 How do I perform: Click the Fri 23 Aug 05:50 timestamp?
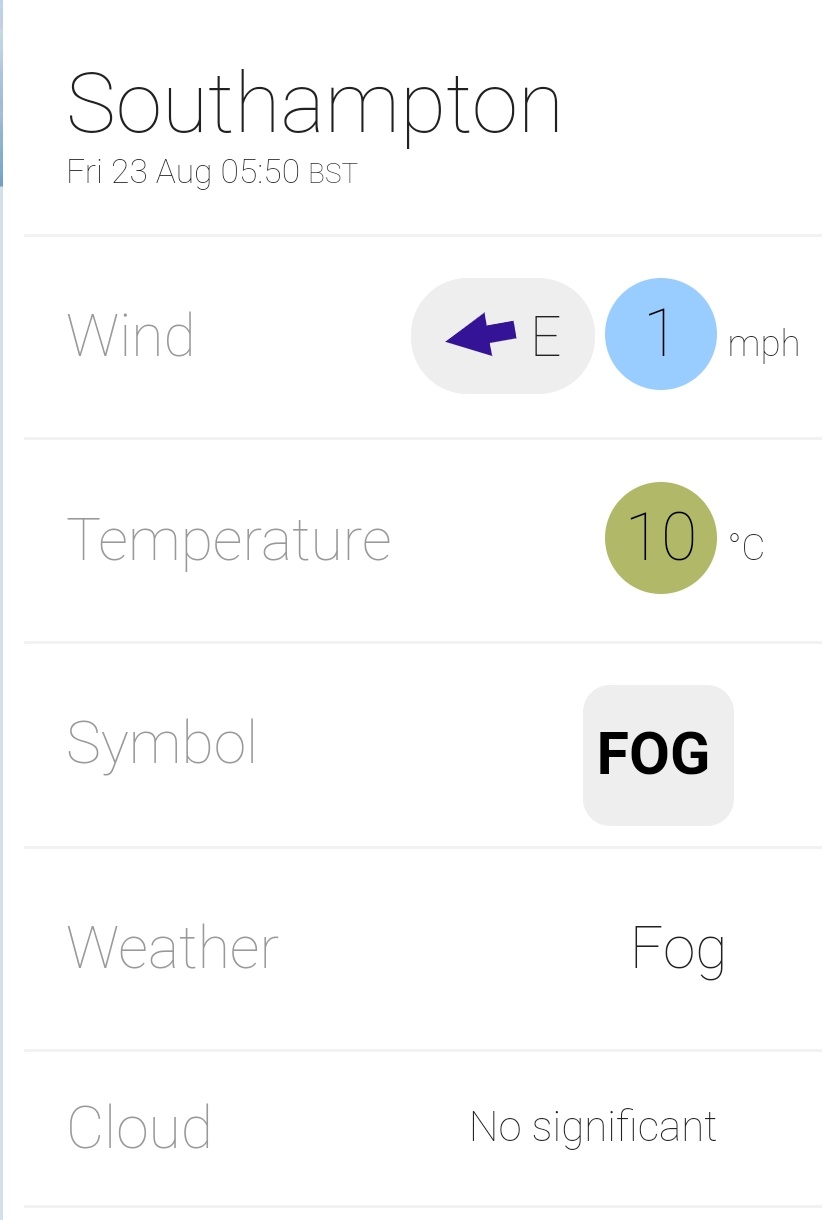click(183, 172)
